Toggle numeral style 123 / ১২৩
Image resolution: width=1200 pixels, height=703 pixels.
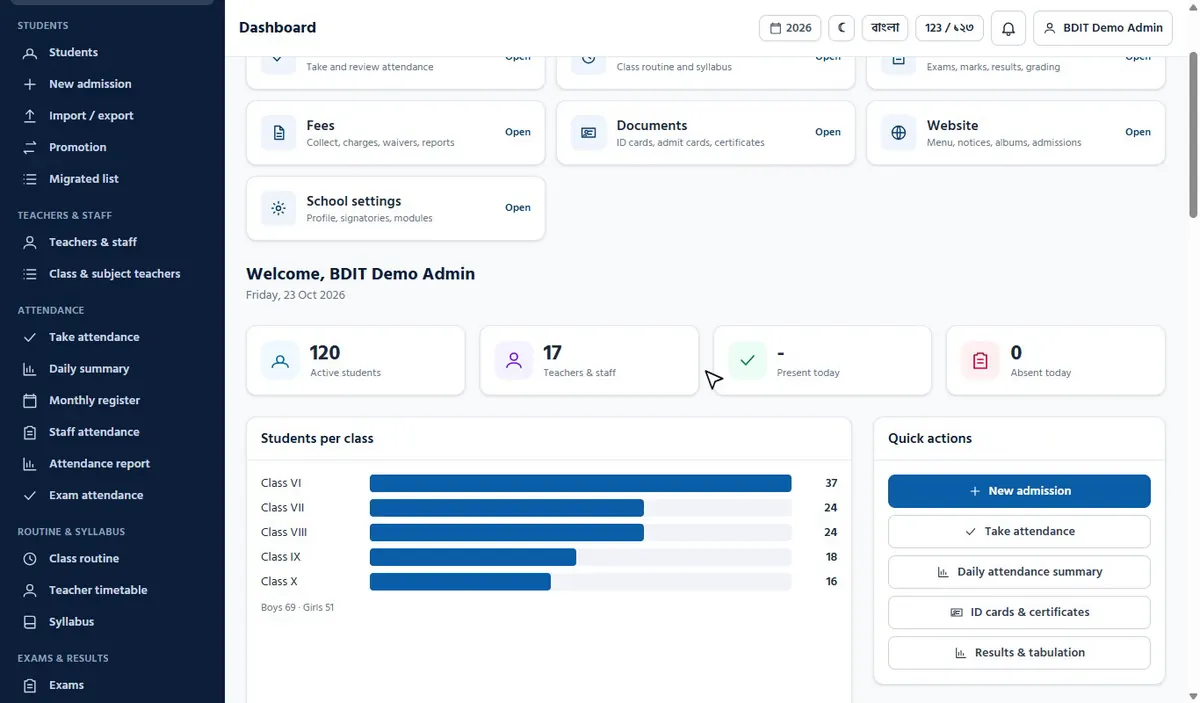point(950,28)
